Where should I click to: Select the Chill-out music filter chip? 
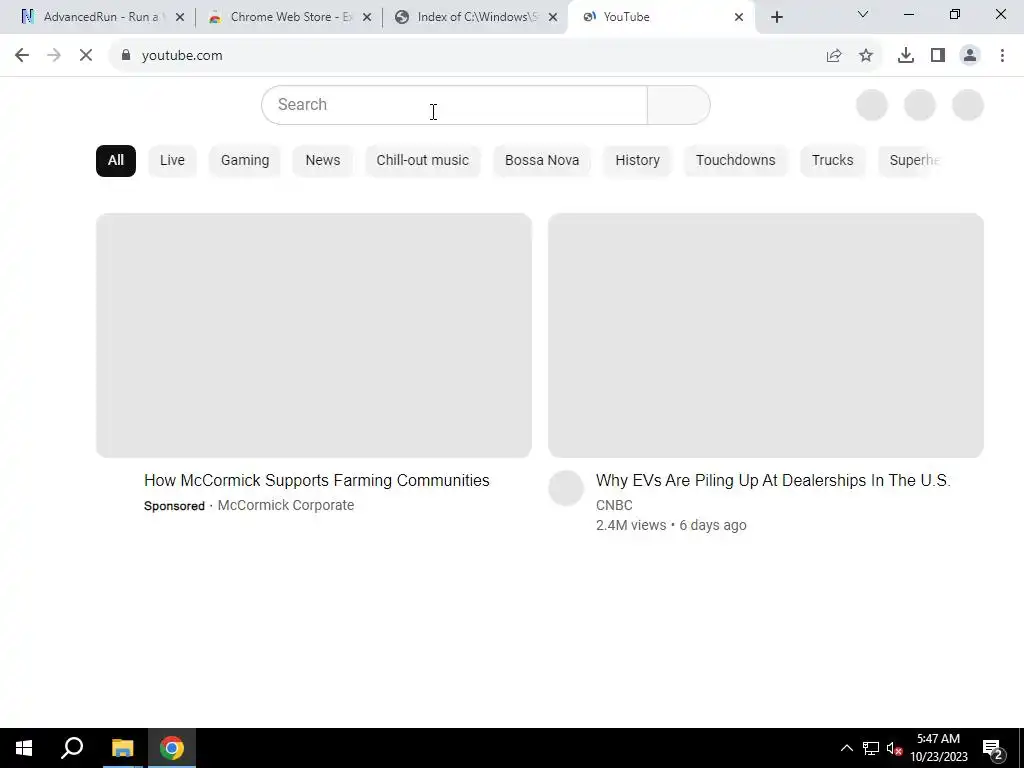pos(423,161)
